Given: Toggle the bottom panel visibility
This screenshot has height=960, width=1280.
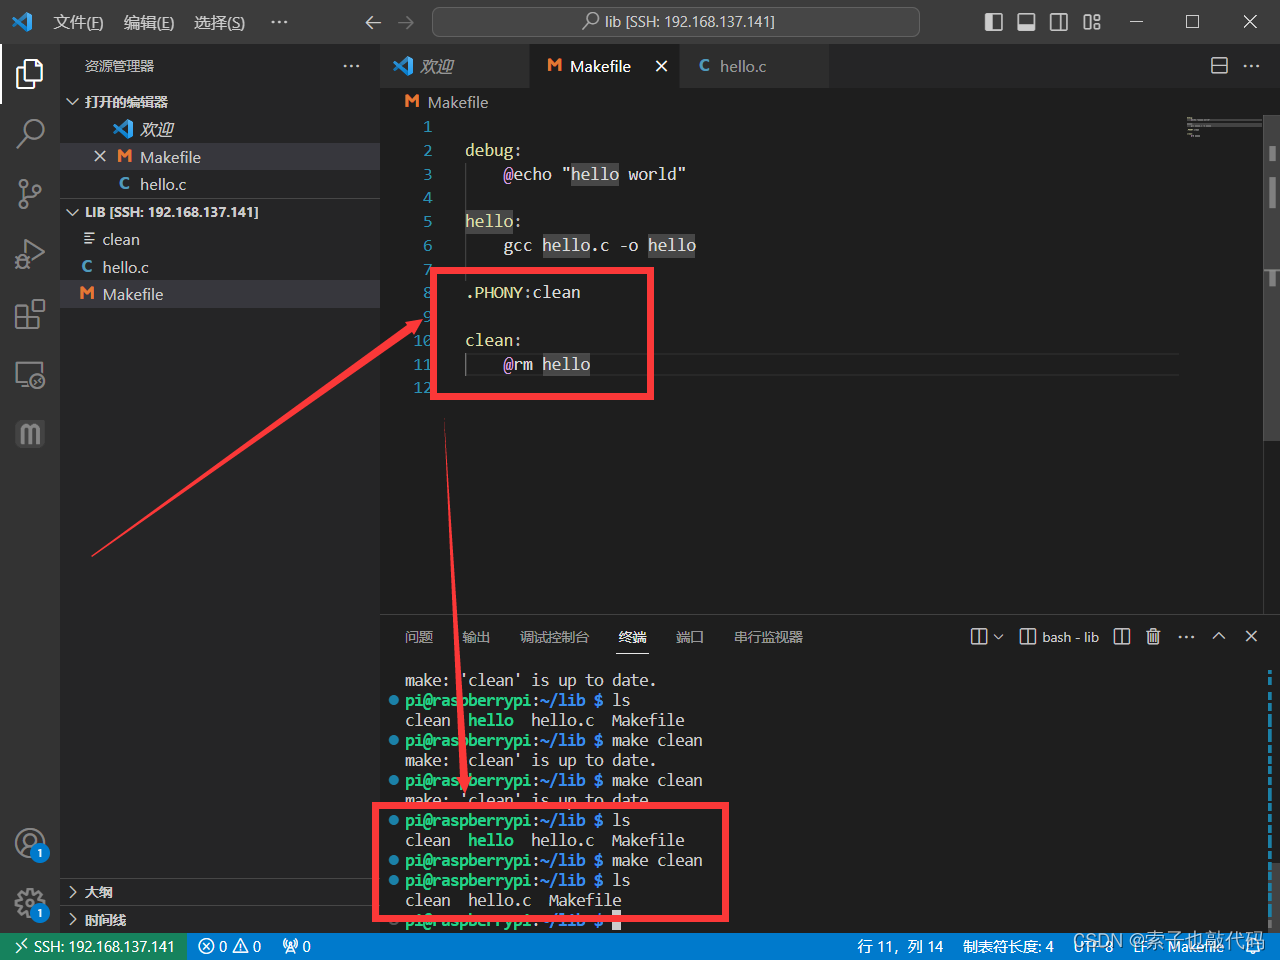Looking at the screenshot, I should click(x=1026, y=22).
